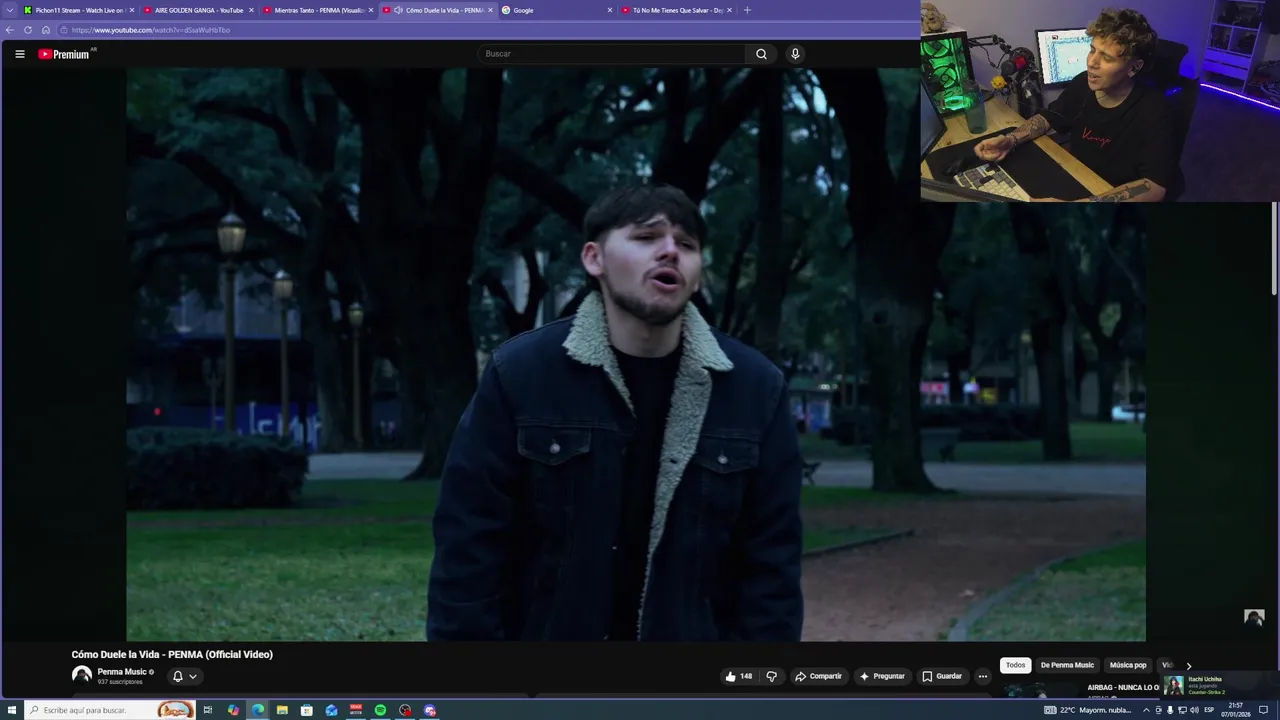
Task: Open the purple Discord-like taskbar app
Action: (x=430, y=710)
